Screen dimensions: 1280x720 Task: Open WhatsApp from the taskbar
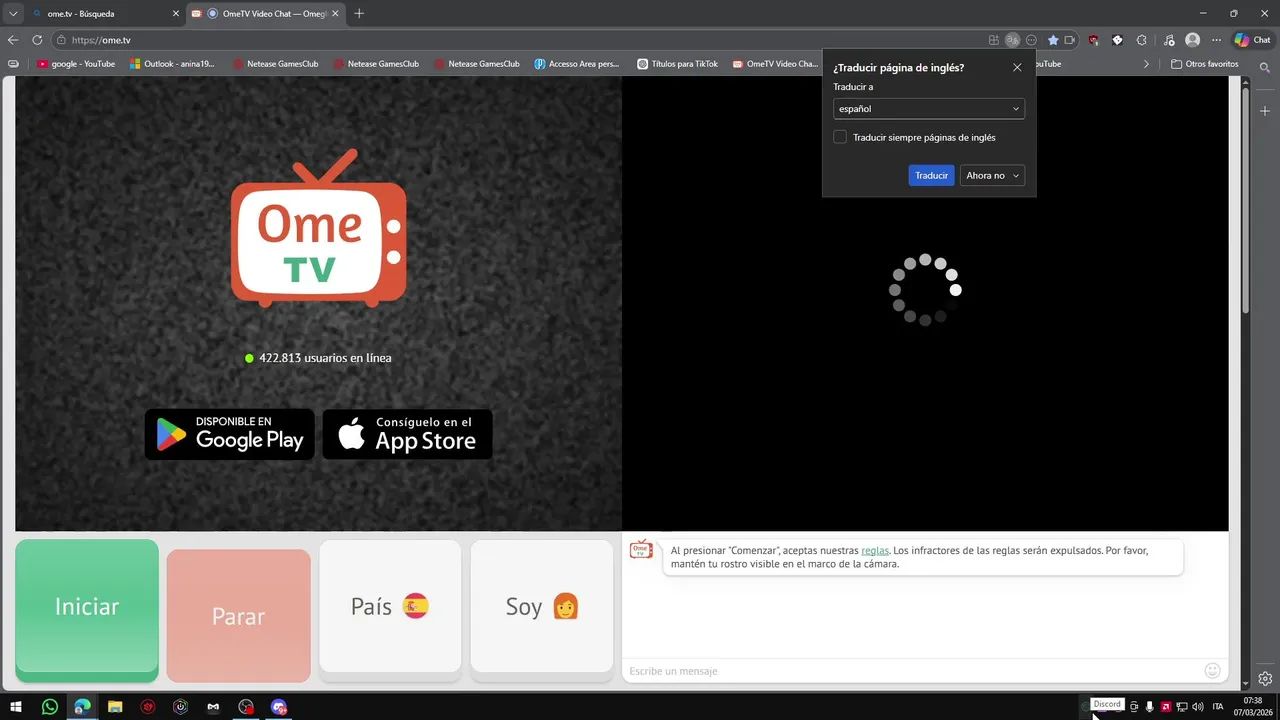50,707
